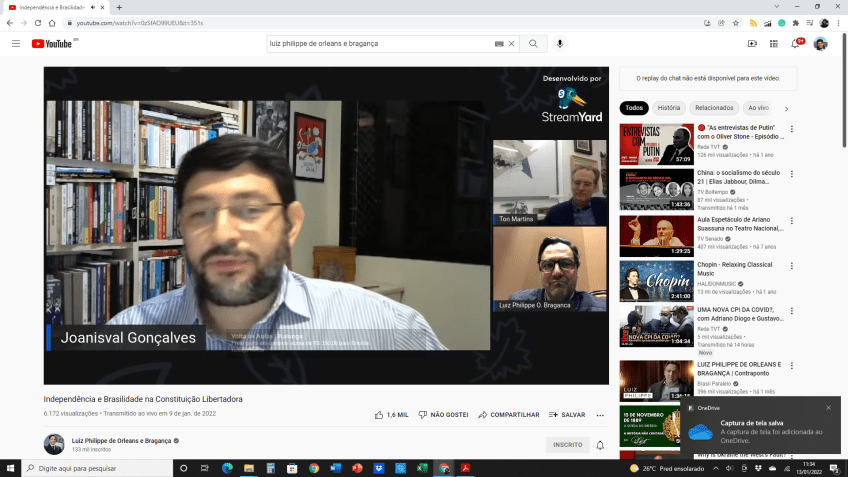This screenshot has width=848, height=477.
Task: Close the OneDrive notification popup
Action: (x=828, y=408)
